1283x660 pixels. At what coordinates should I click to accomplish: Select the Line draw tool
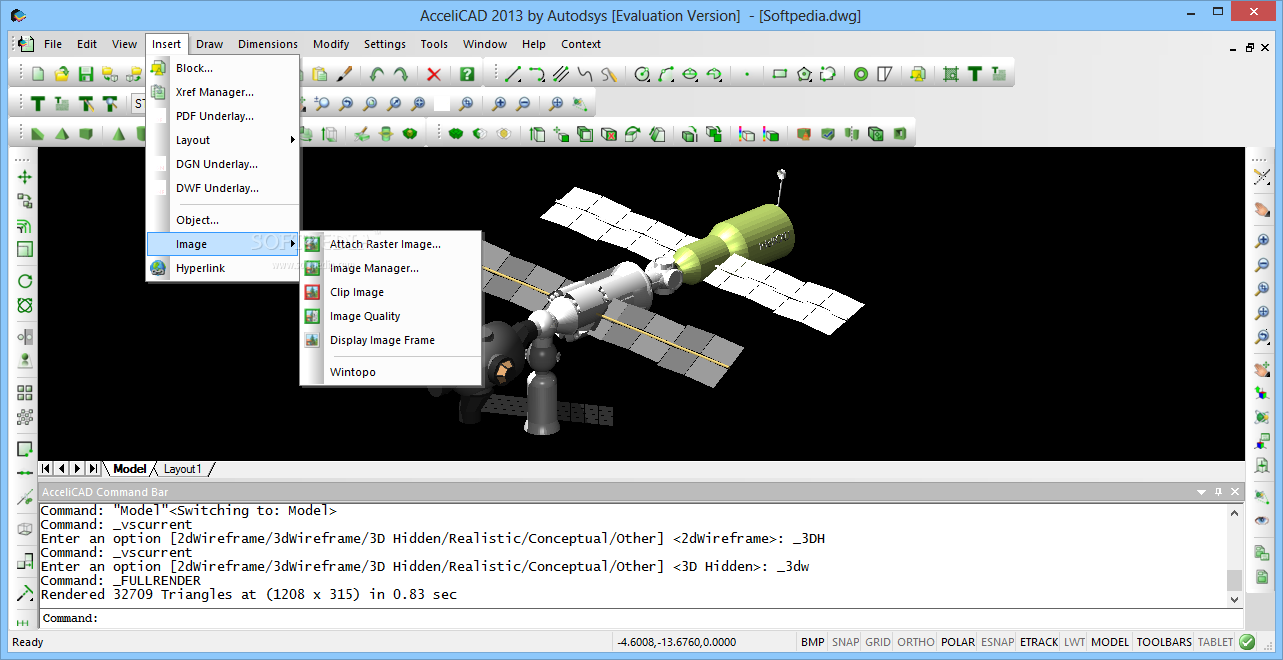512,74
